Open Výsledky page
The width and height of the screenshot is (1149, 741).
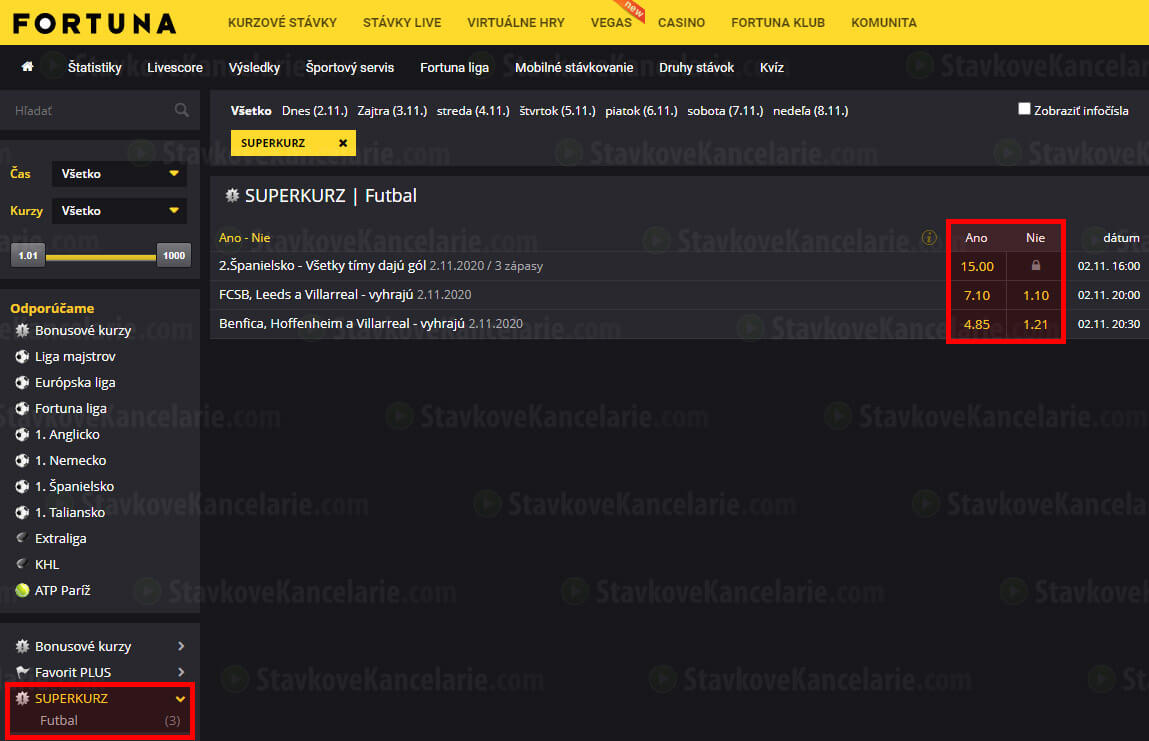pyautogui.click(x=254, y=67)
